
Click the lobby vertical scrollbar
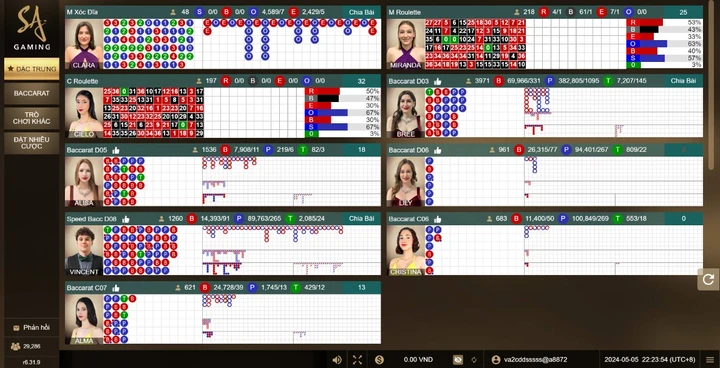[x=712, y=85]
